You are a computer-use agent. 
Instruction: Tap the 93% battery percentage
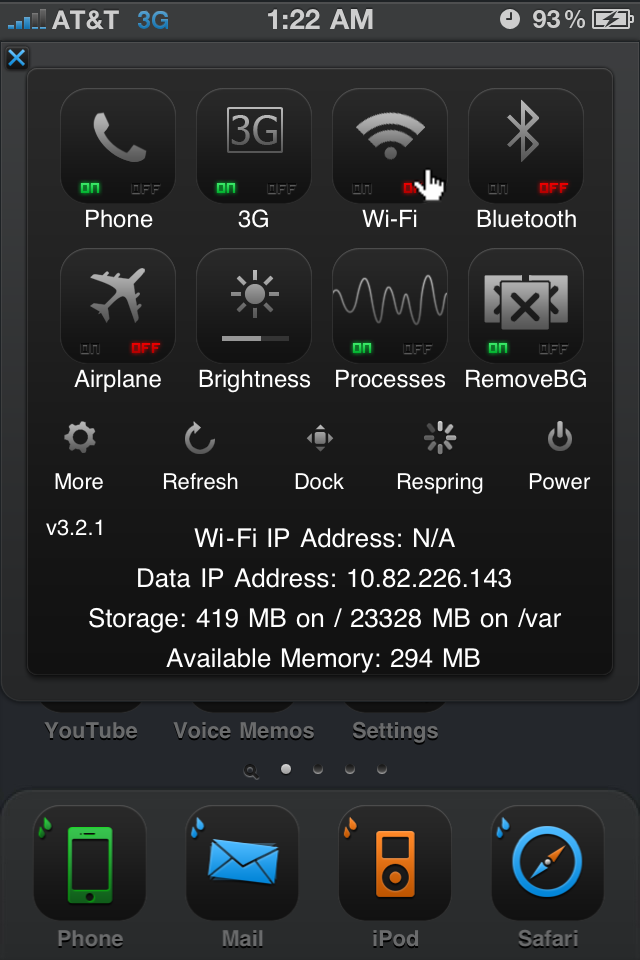(x=559, y=20)
